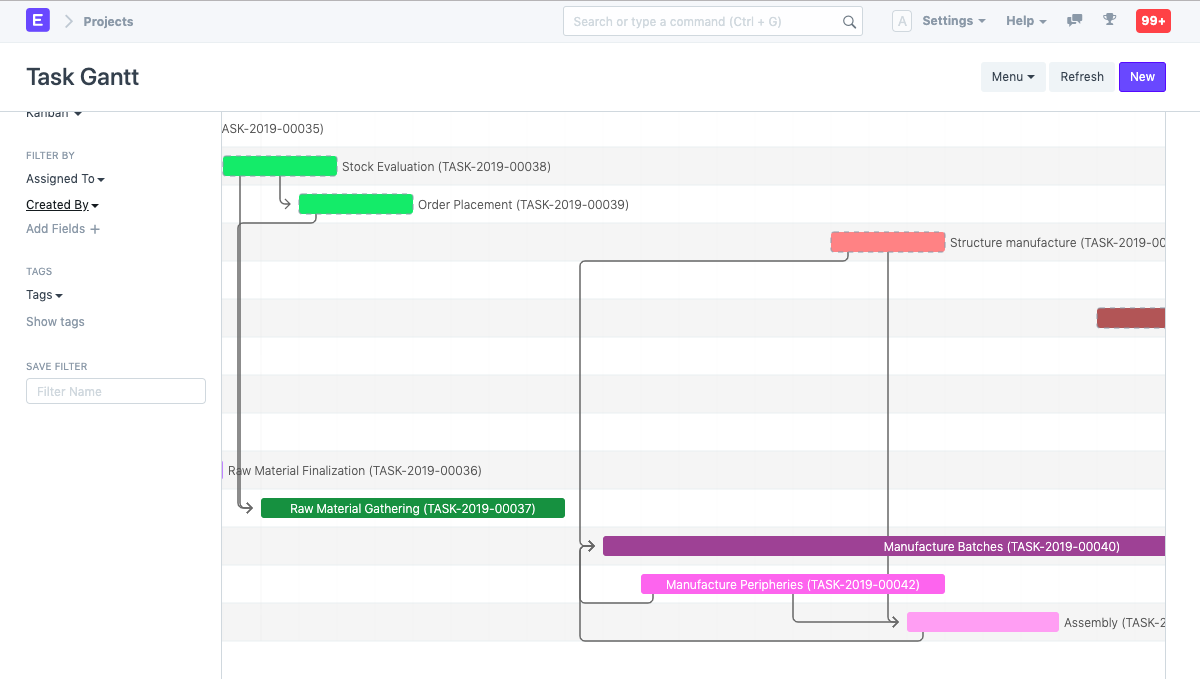Open the Menu dropdown on Task Gantt

pyautogui.click(x=1013, y=76)
